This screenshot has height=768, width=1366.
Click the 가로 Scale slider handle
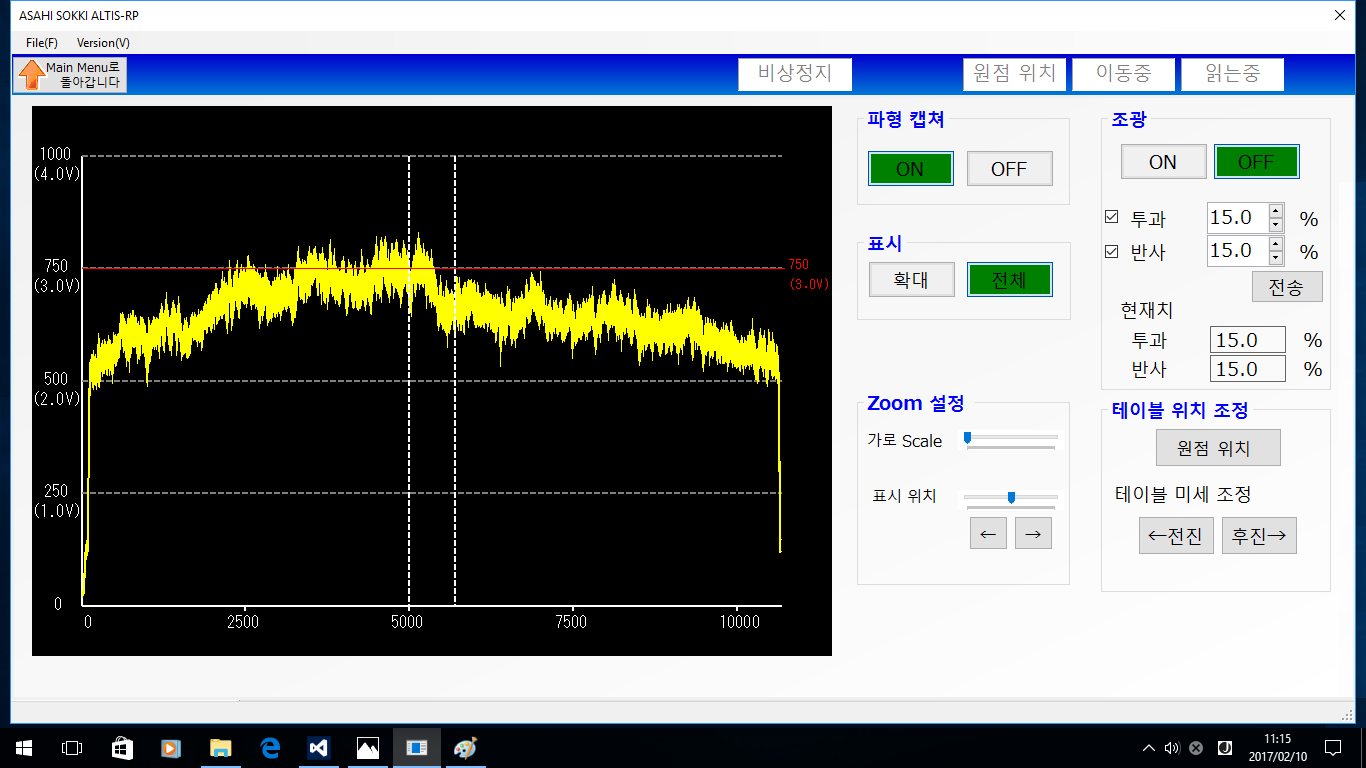(967, 437)
